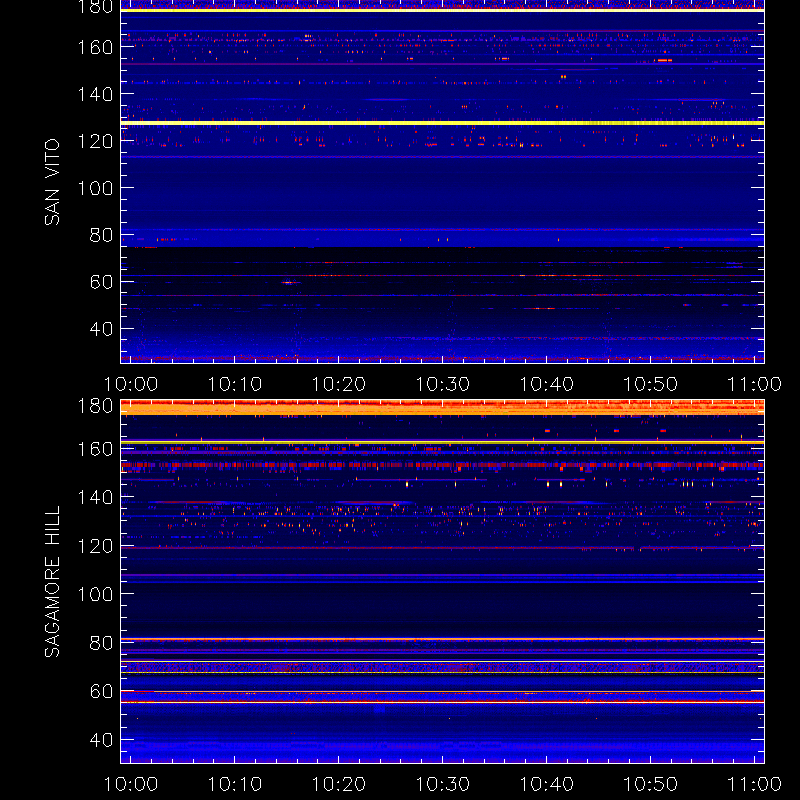Click the SAN VITO axis title
Viewport: 800px width, 800px height.
[x=52, y=182]
